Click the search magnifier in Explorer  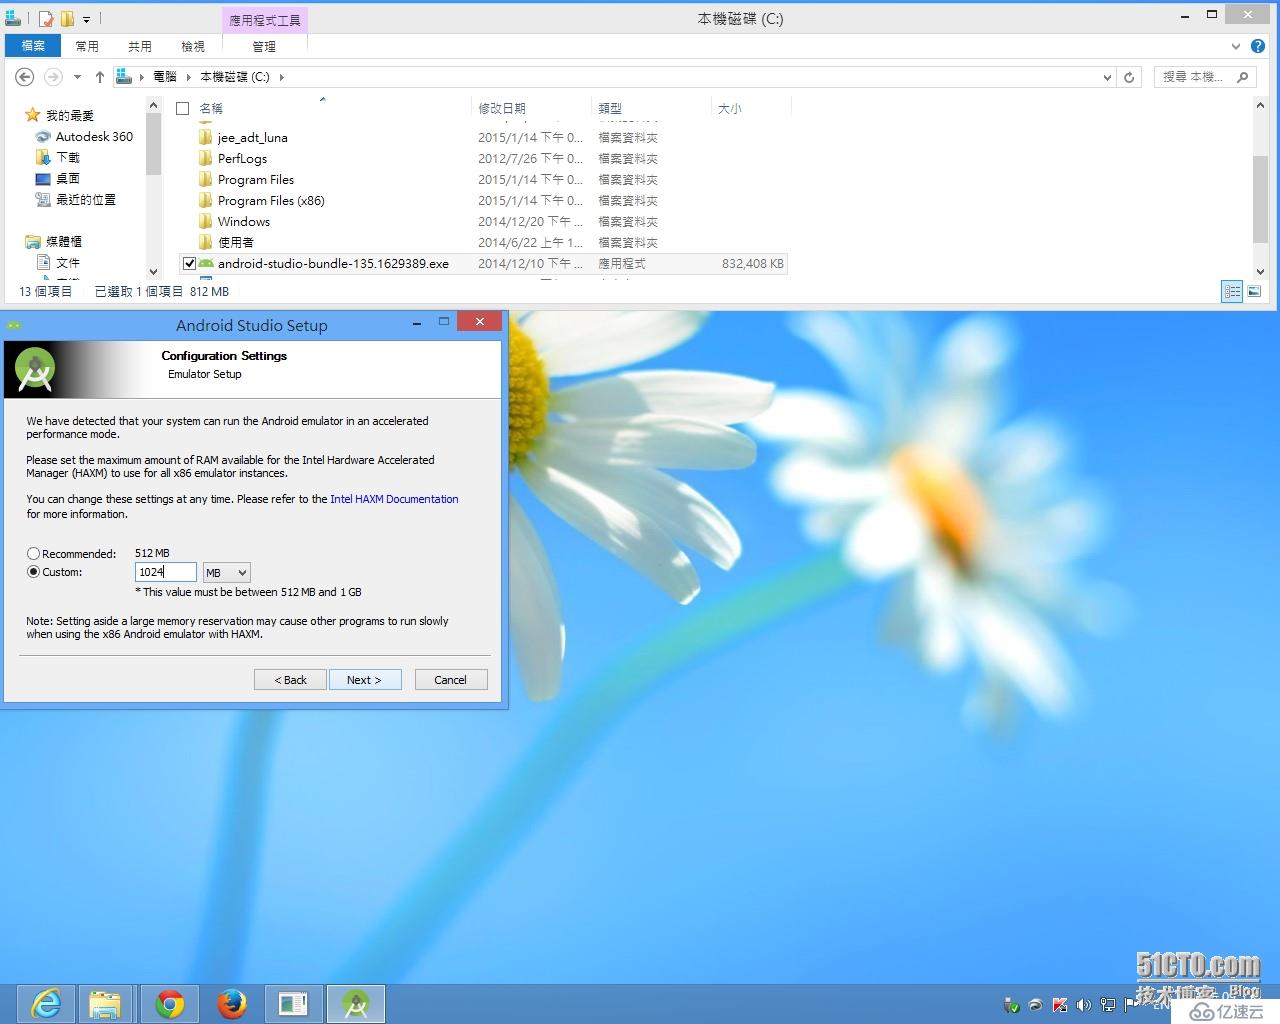pos(1243,77)
